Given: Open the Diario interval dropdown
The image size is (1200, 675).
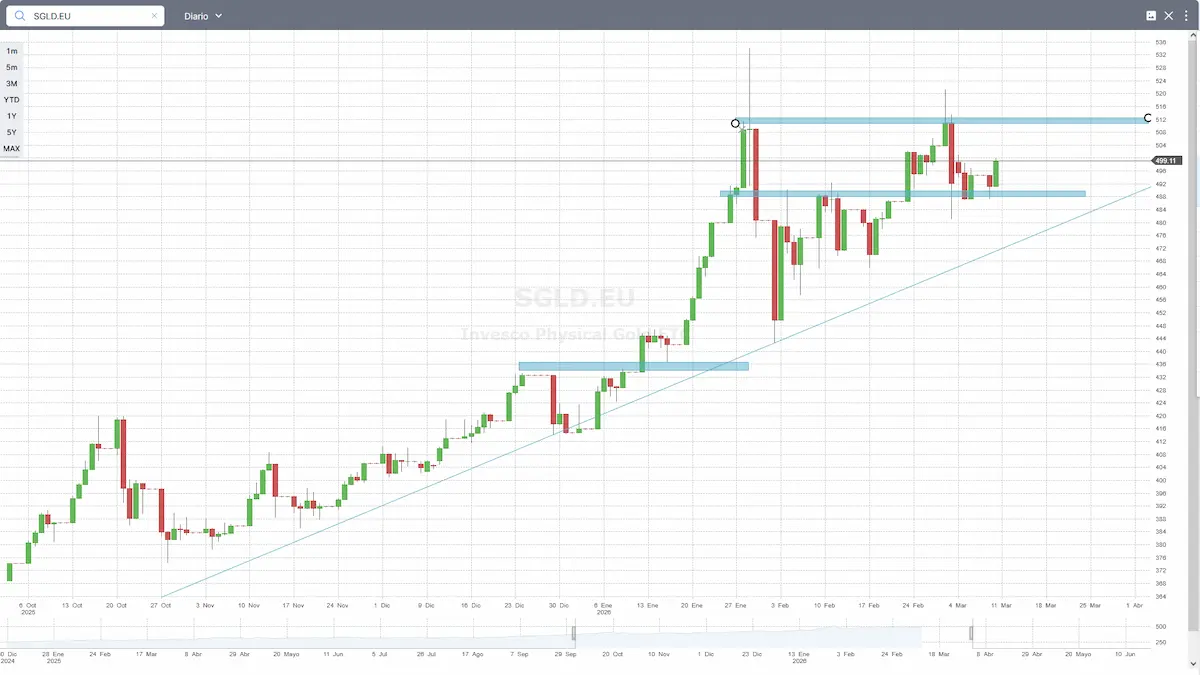Looking at the screenshot, I should (x=203, y=16).
